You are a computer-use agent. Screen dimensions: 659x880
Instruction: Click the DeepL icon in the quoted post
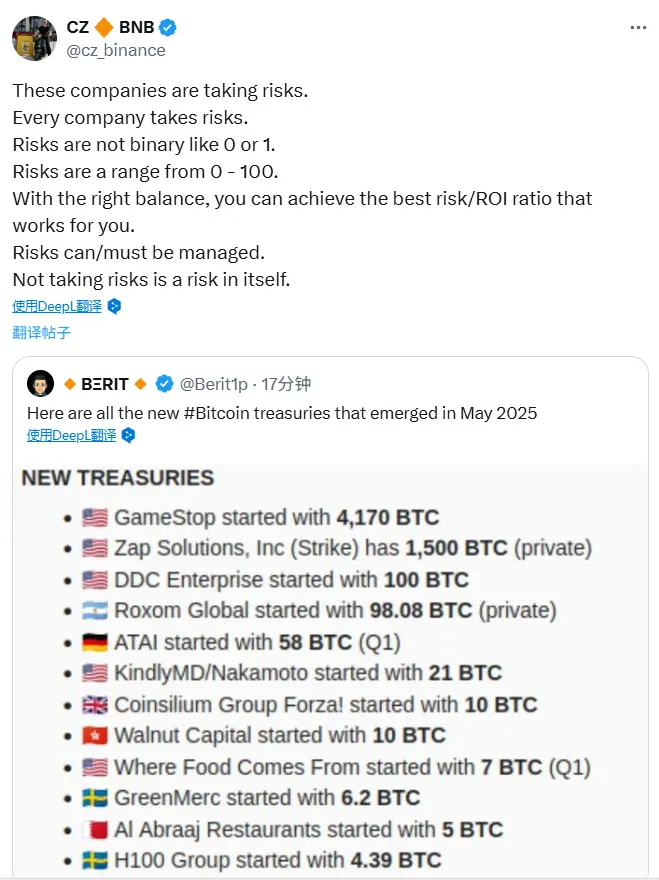pos(128,435)
